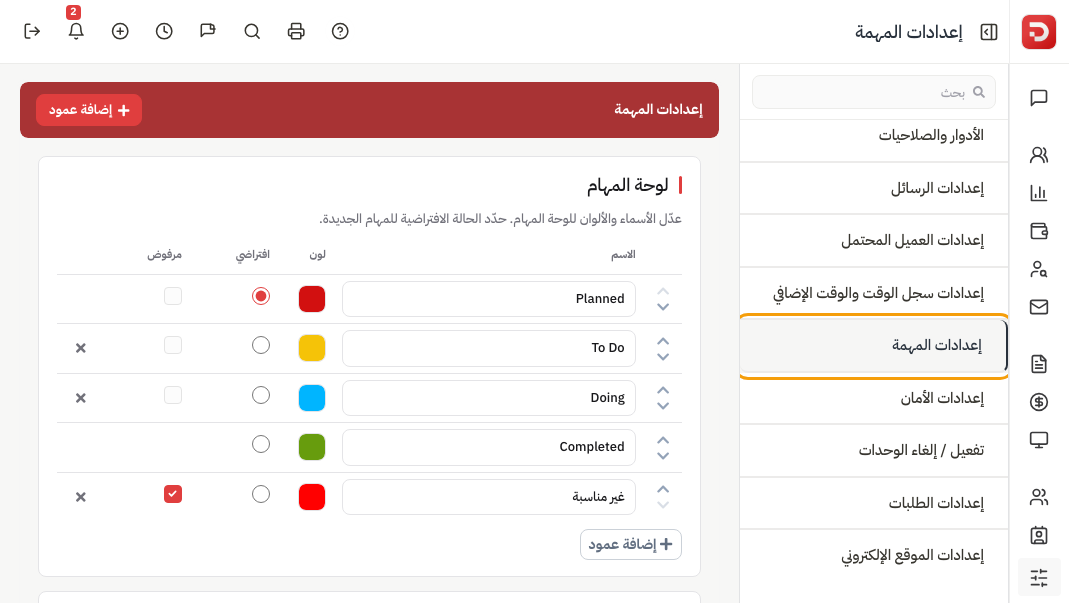The height and width of the screenshot is (603, 1069).
Task: Open إعدادات سجل الوقت والوقت الإضافي
Action: tap(873, 293)
